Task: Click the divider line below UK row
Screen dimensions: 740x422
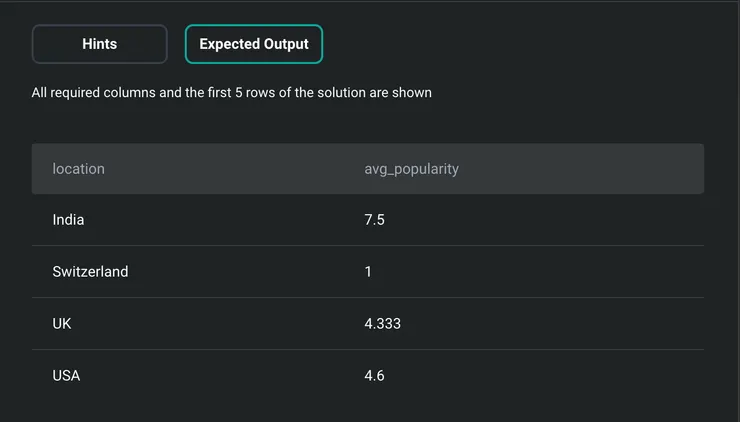Action: coord(367,349)
